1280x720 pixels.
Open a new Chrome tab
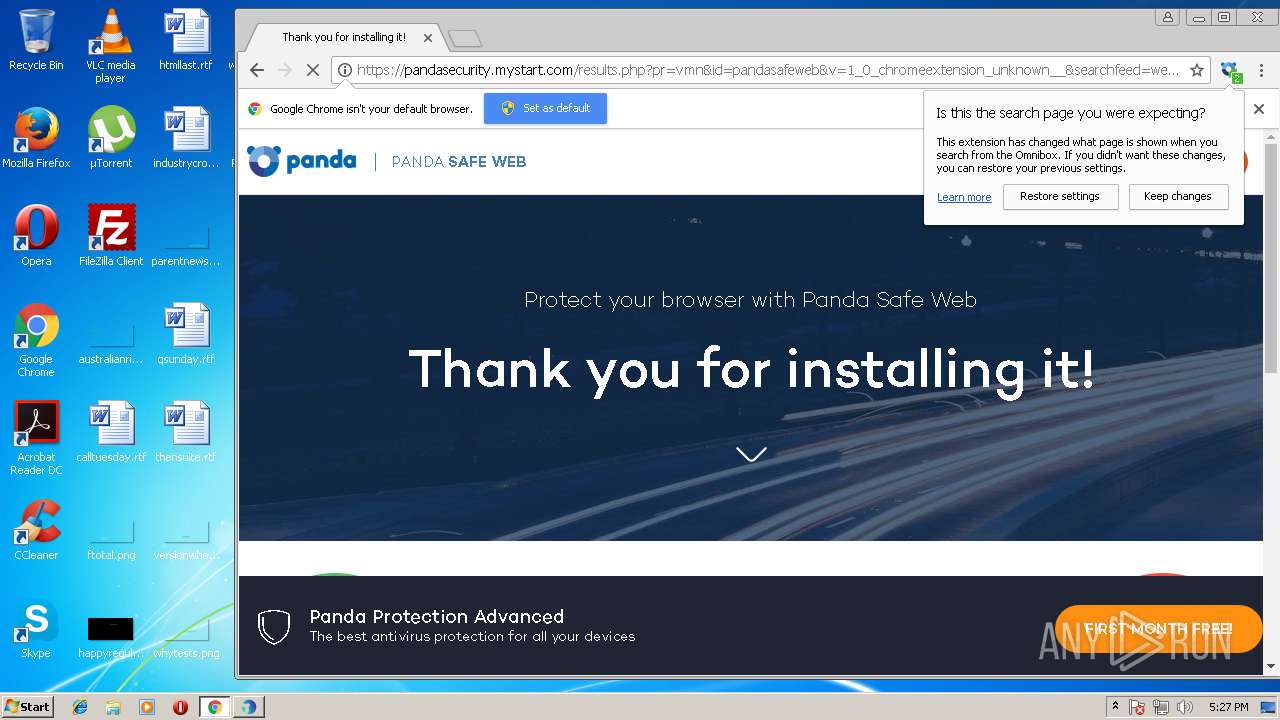click(x=465, y=39)
